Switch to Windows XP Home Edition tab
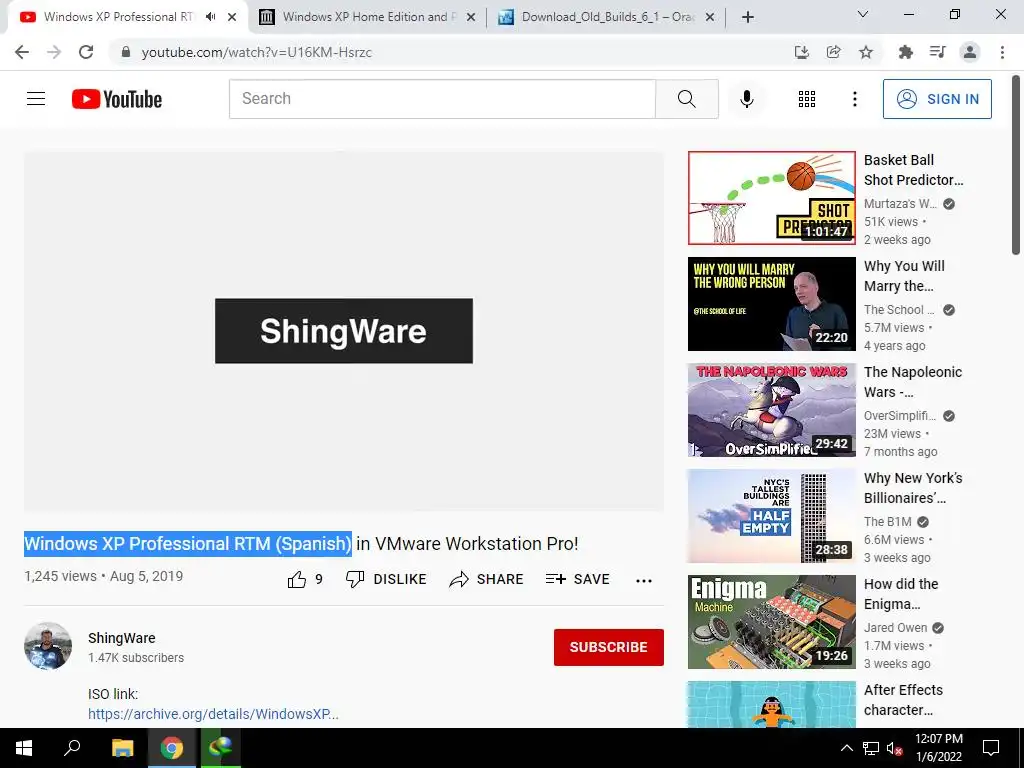 366,17
